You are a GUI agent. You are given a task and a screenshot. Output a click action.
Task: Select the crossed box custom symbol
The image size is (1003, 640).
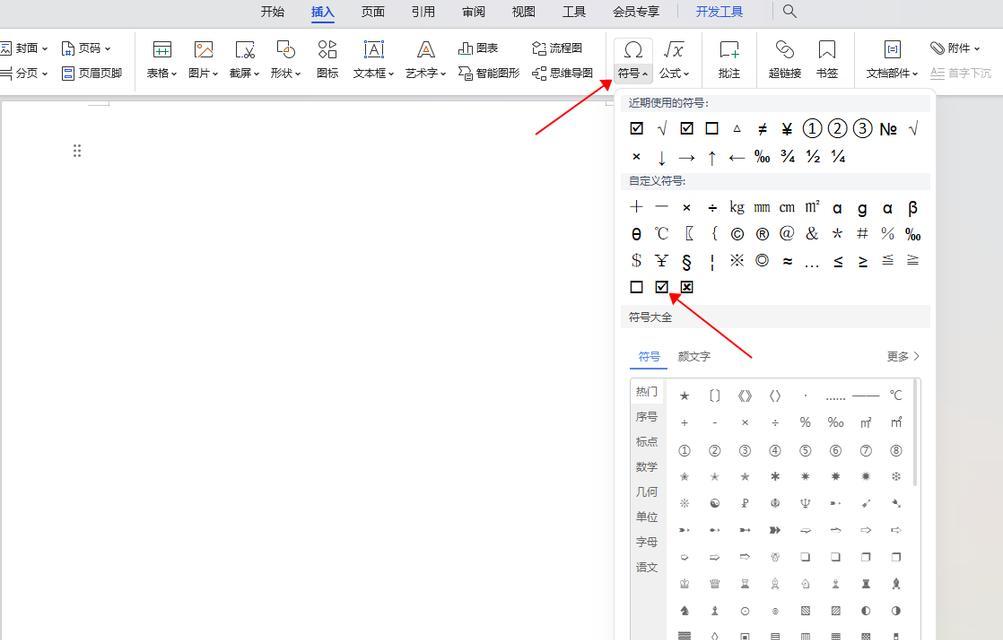686,286
